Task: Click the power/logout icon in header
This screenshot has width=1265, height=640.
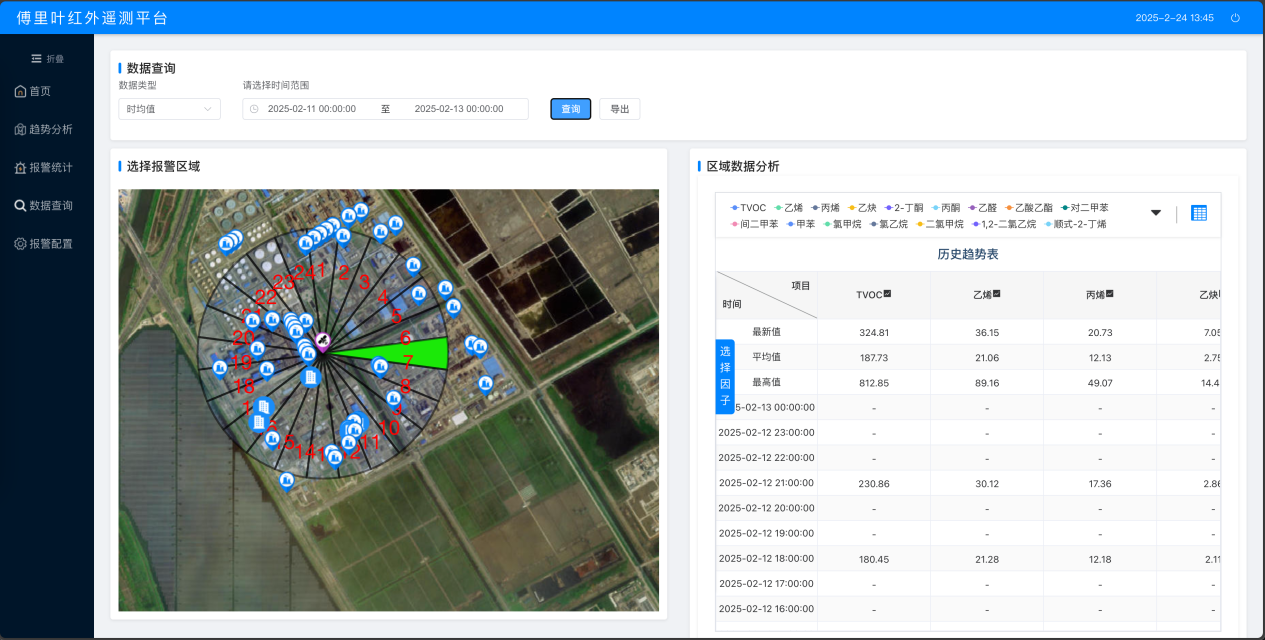Action: [x=1235, y=18]
